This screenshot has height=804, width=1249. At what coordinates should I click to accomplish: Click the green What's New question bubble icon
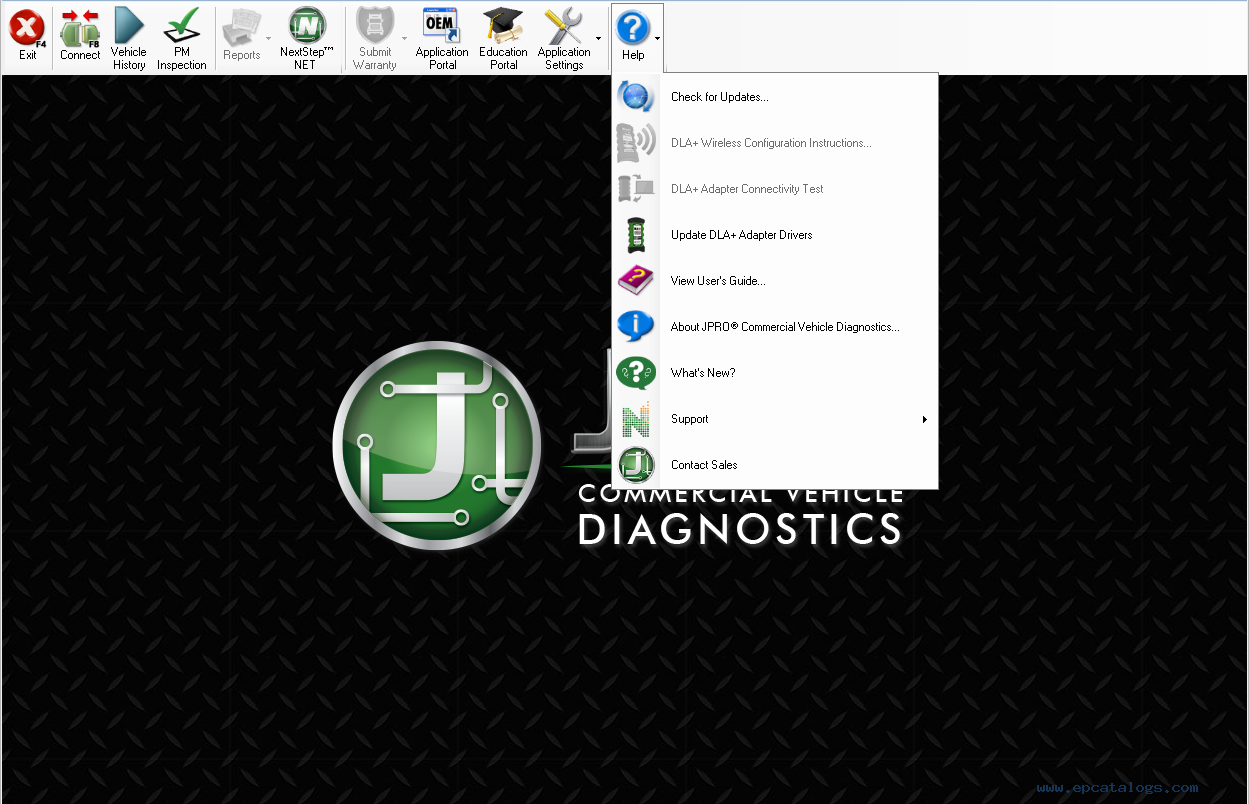tap(636, 373)
